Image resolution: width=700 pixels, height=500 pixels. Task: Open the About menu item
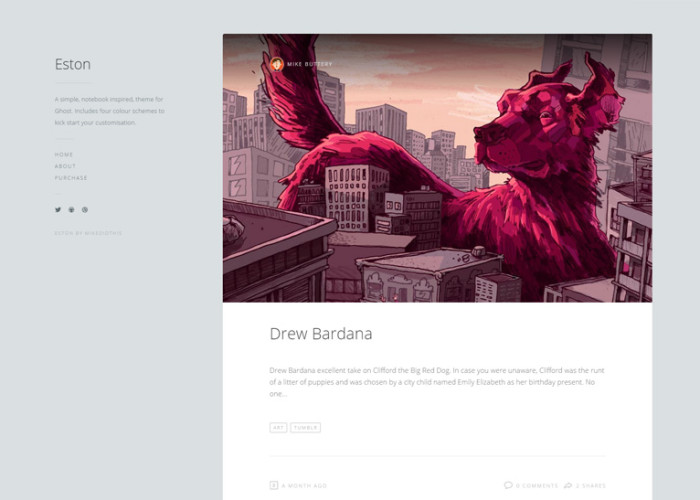(x=65, y=166)
